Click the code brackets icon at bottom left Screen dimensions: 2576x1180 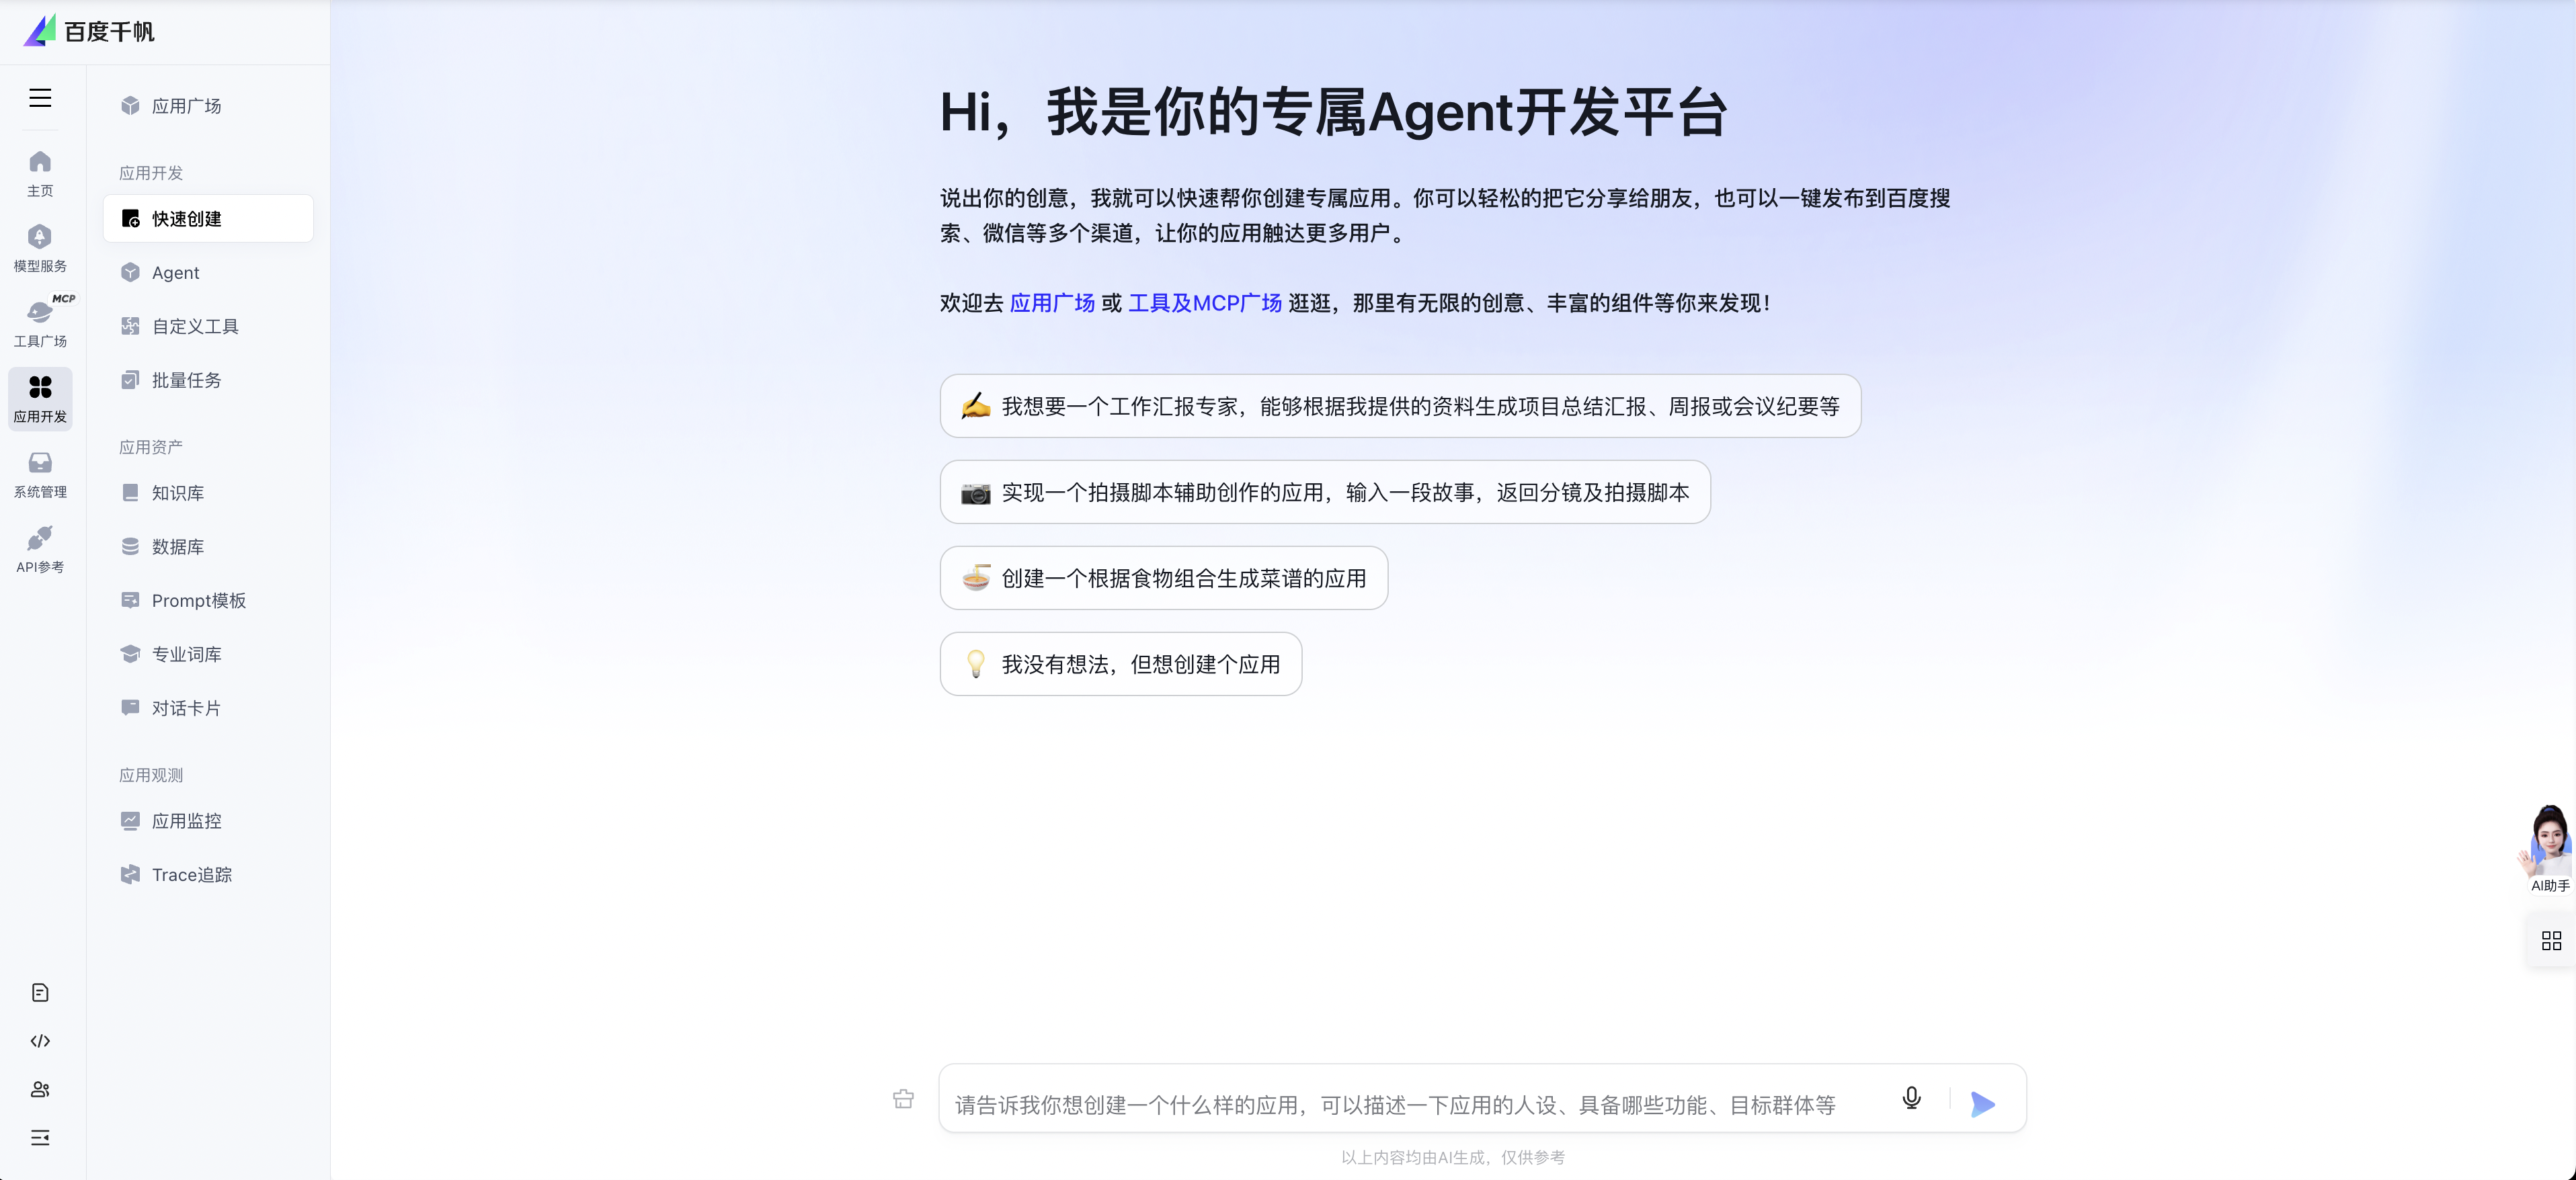pyautogui.click(x=40, y=1041)
